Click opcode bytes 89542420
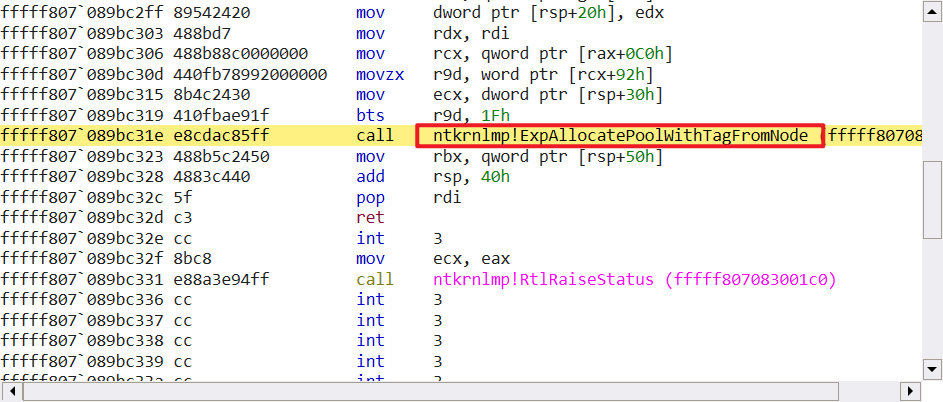This screenshot has height=402, width=943. click(212, 13)
